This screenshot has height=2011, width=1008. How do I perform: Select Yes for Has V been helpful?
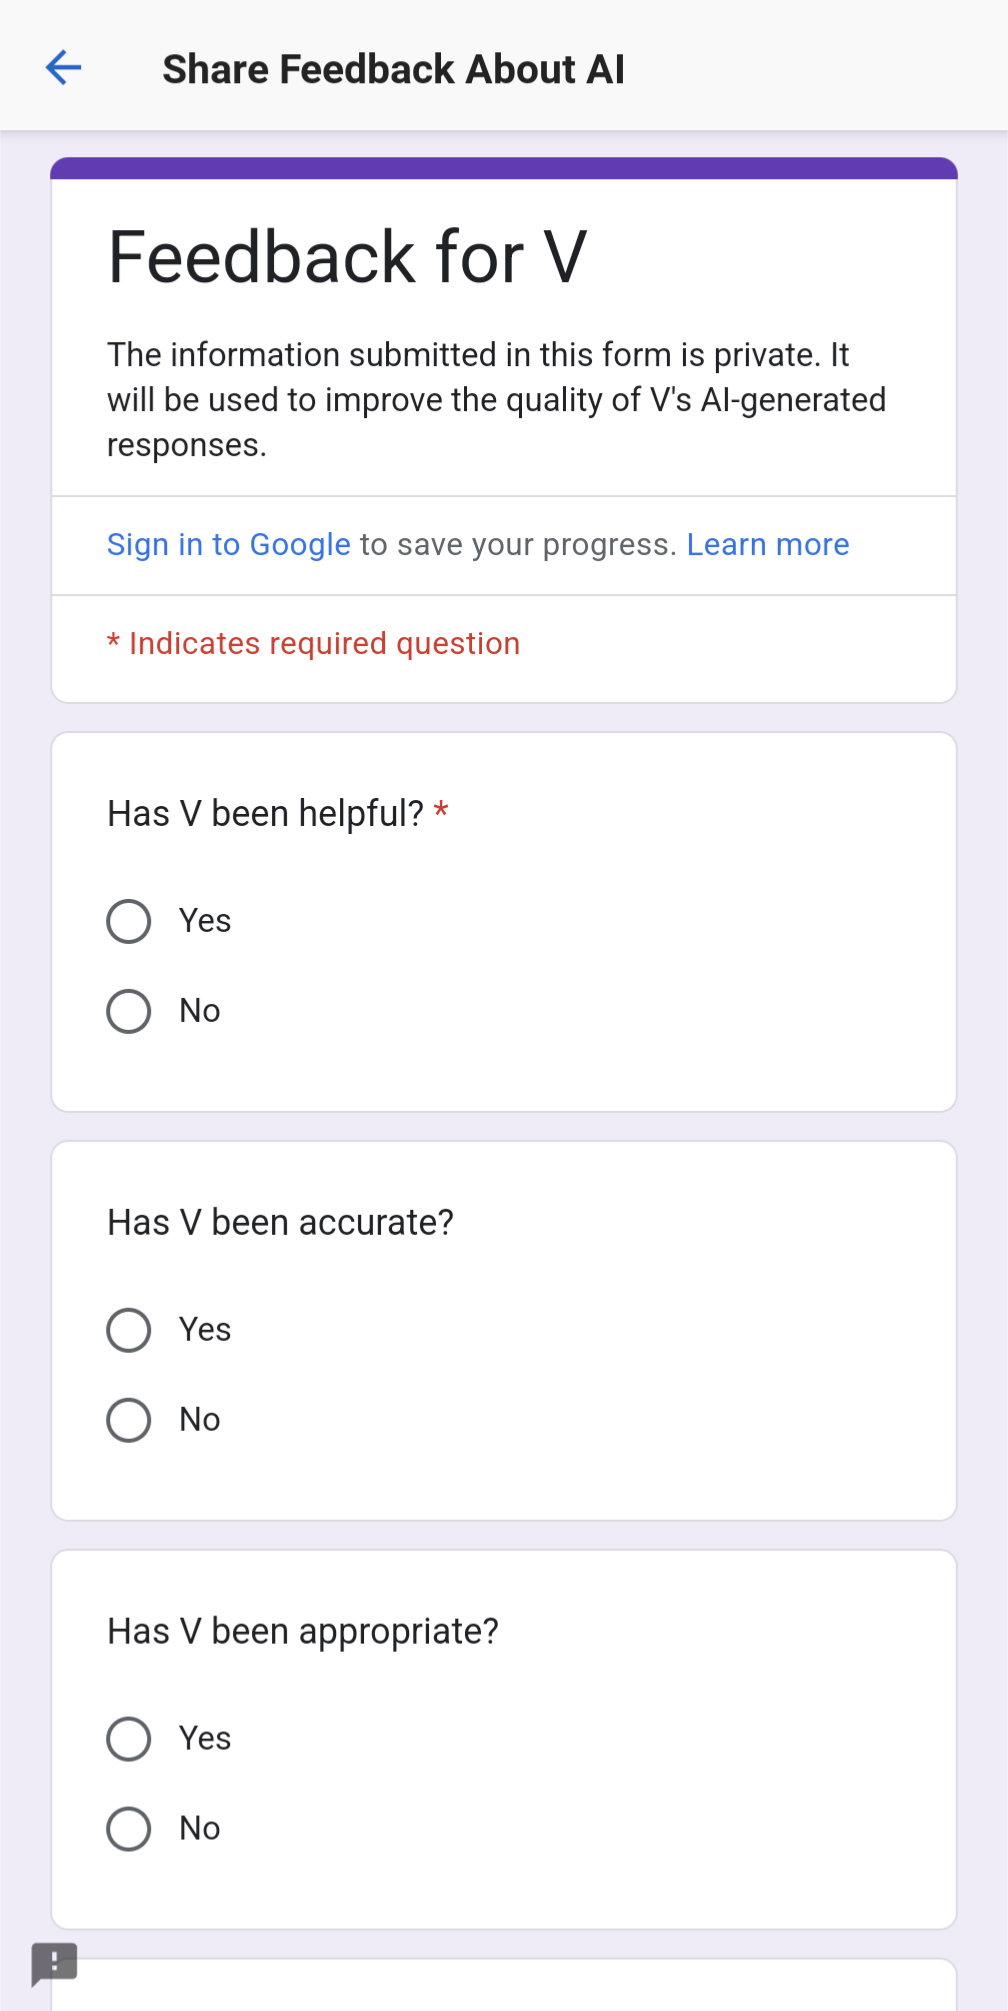(x=129, y=921)
